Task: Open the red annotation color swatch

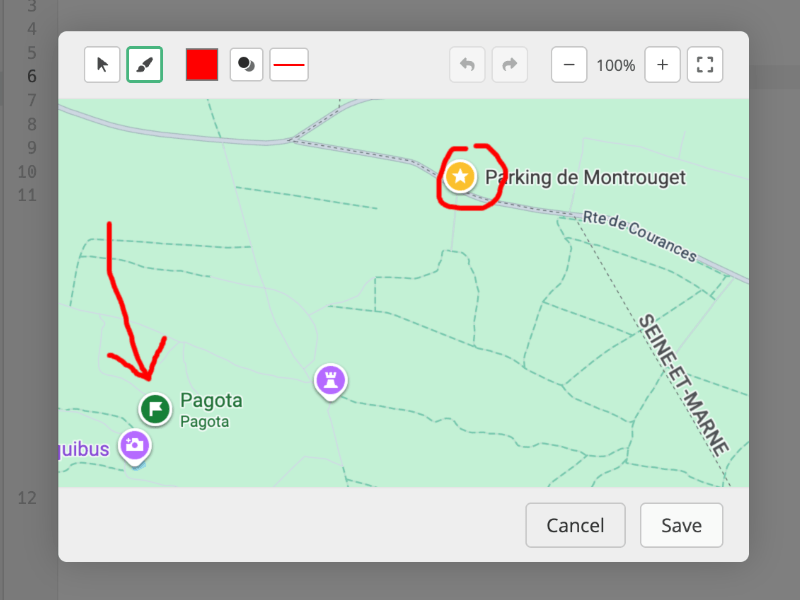Action: 200,64
